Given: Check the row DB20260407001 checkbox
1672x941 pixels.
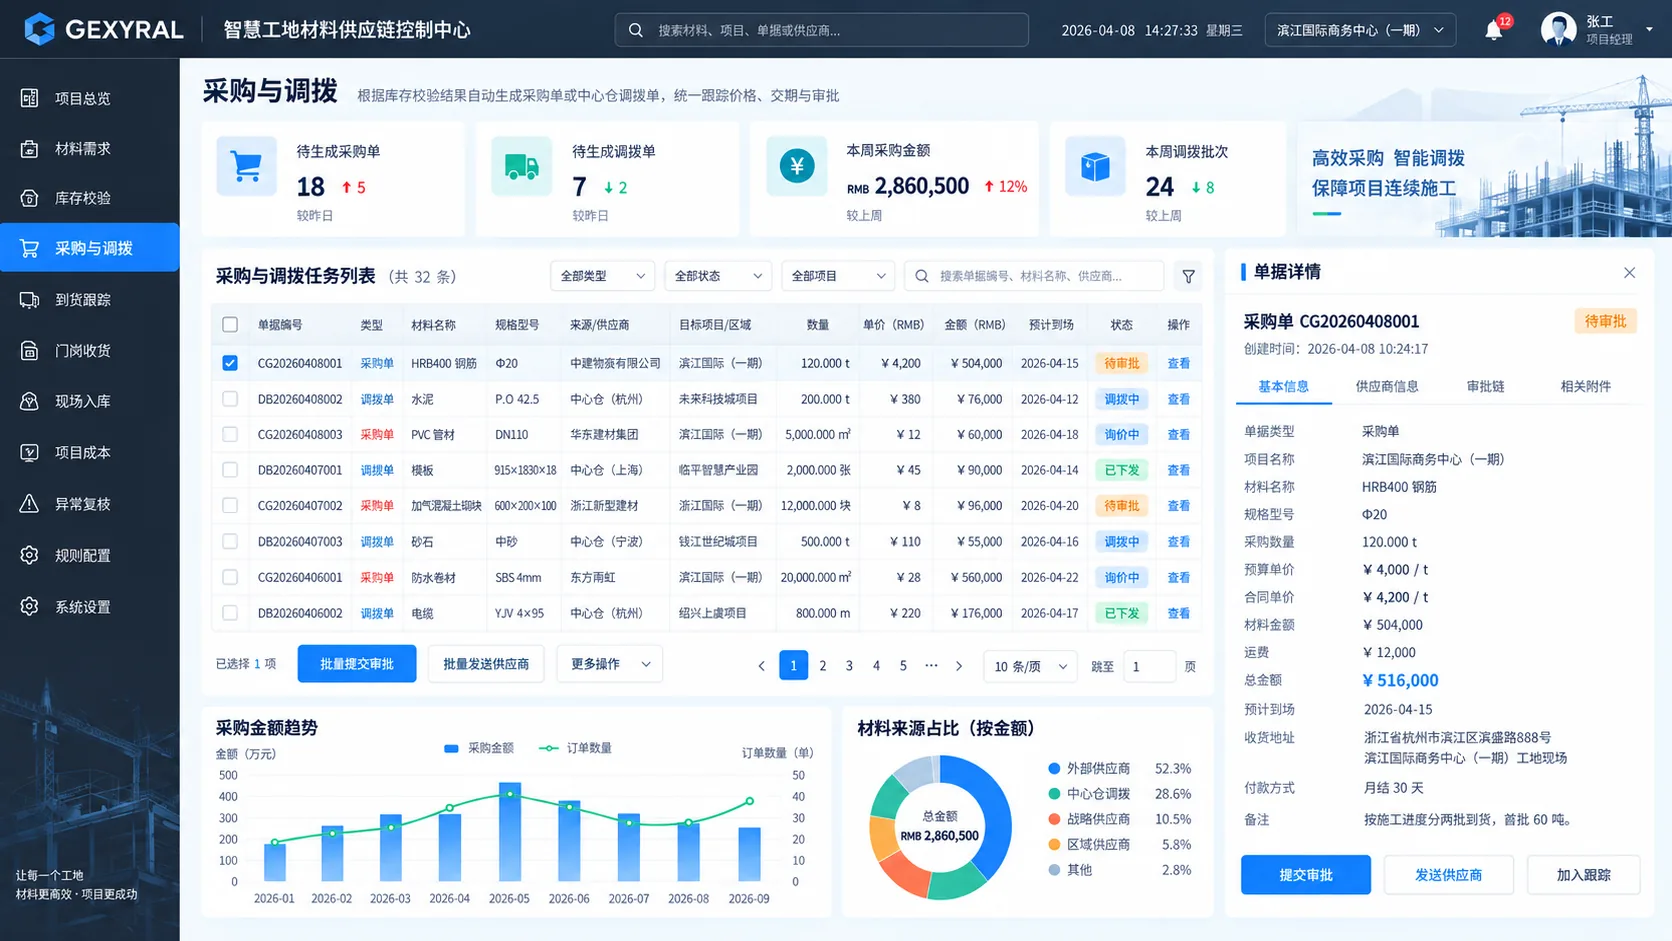Looking at the screenshot, I should pos(230,470).
